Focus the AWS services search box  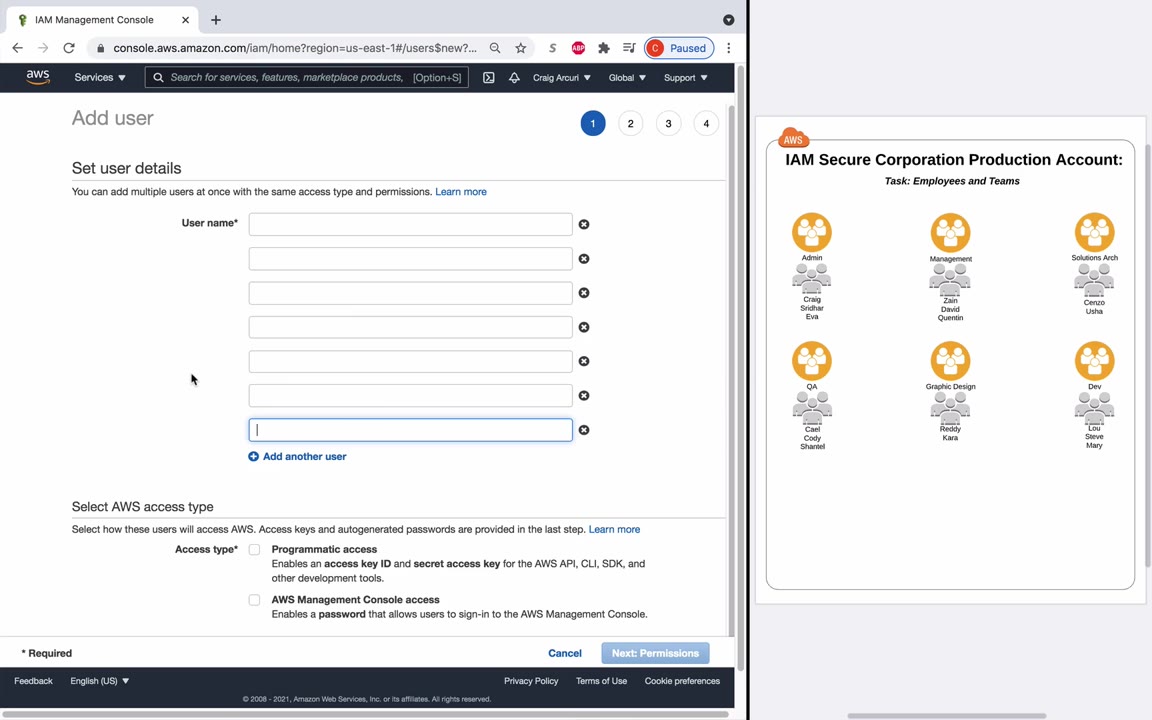306,77
